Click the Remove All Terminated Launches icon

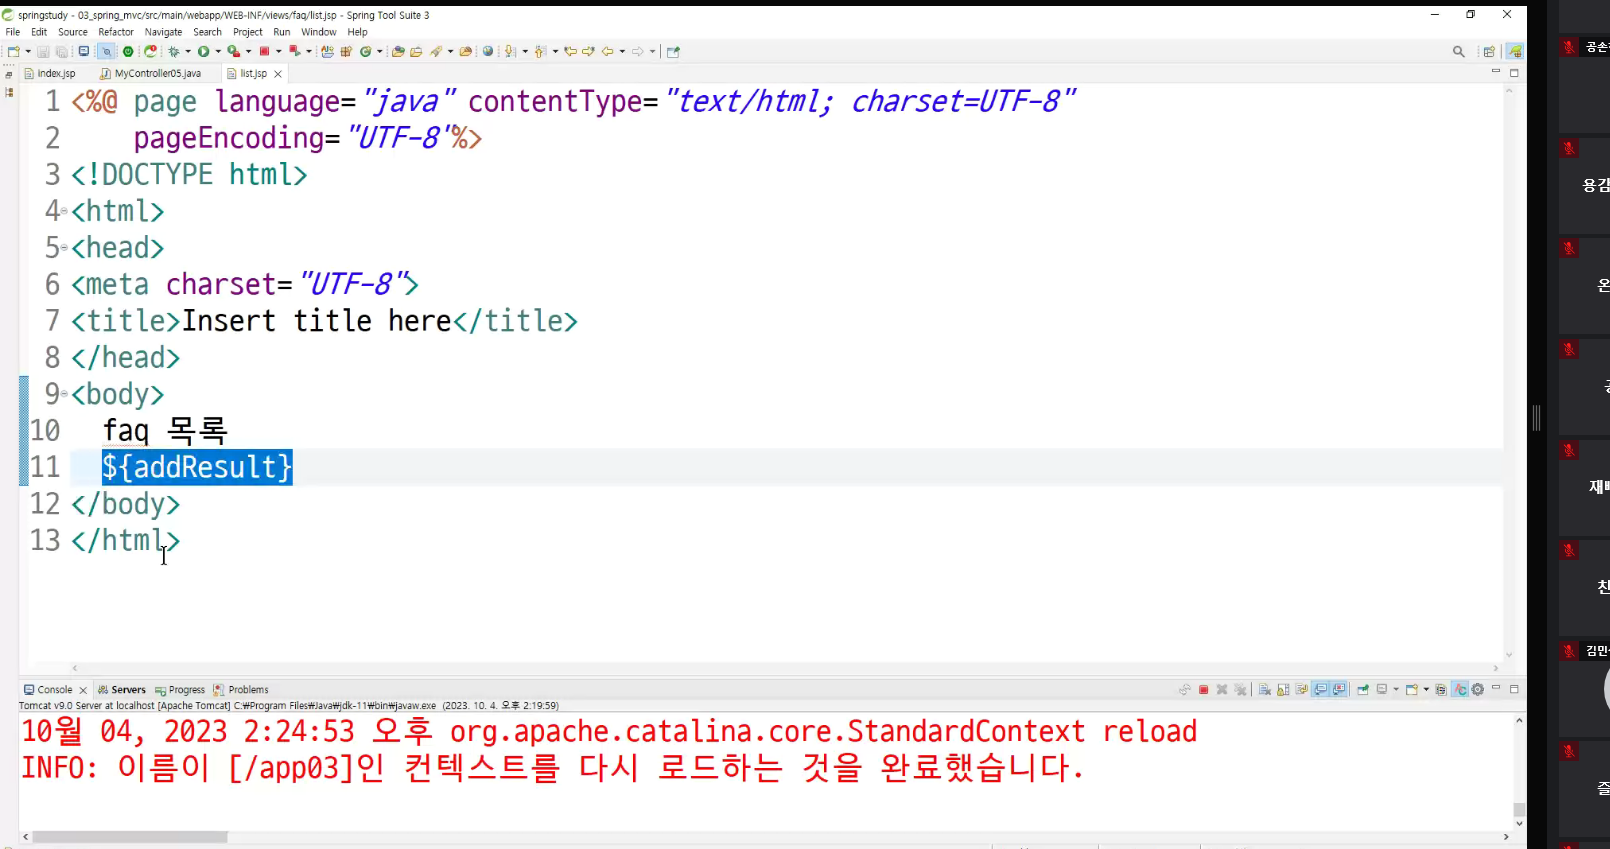(x=1240, y=689)
